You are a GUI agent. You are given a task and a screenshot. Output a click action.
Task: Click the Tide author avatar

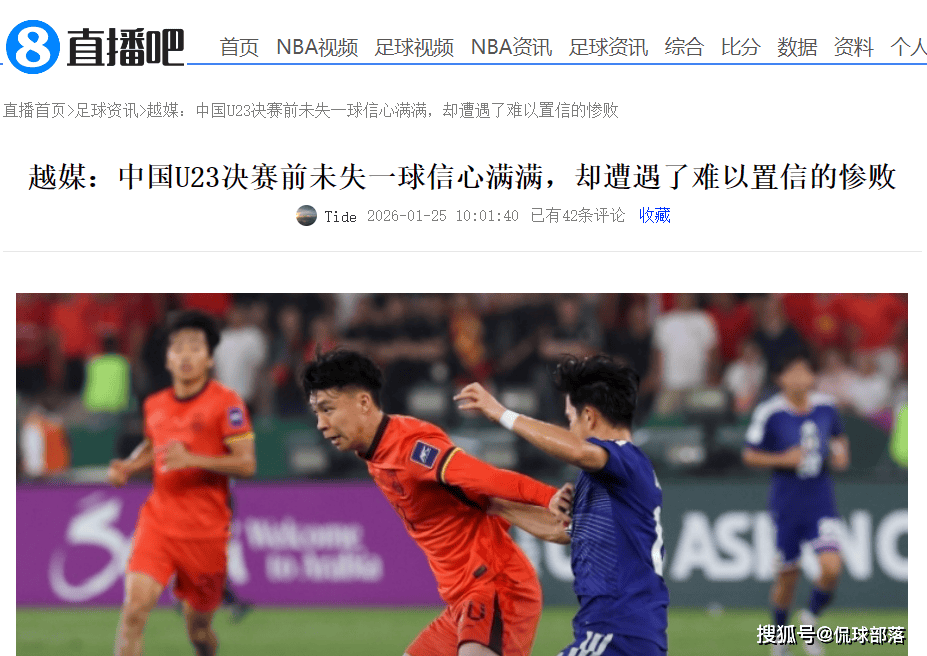[306, 216]
